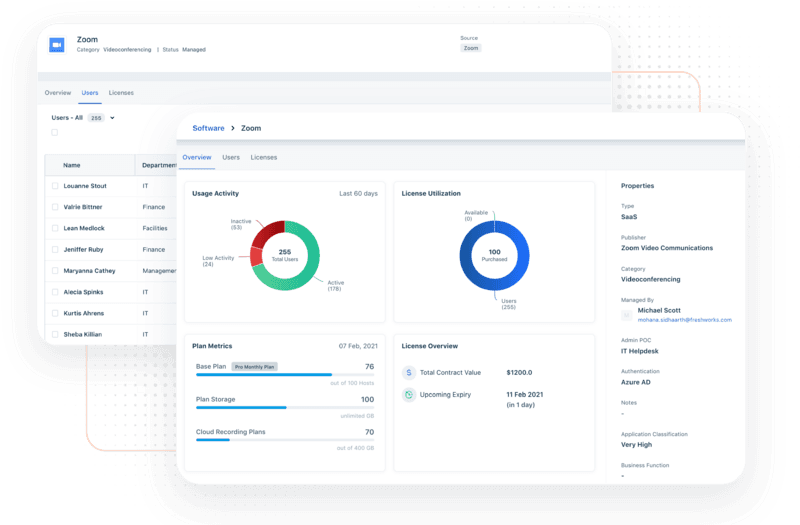Viewport: 800px width, 525px height.
Task: Click the Zoom Video Communications publisher value
Action: 667,248
